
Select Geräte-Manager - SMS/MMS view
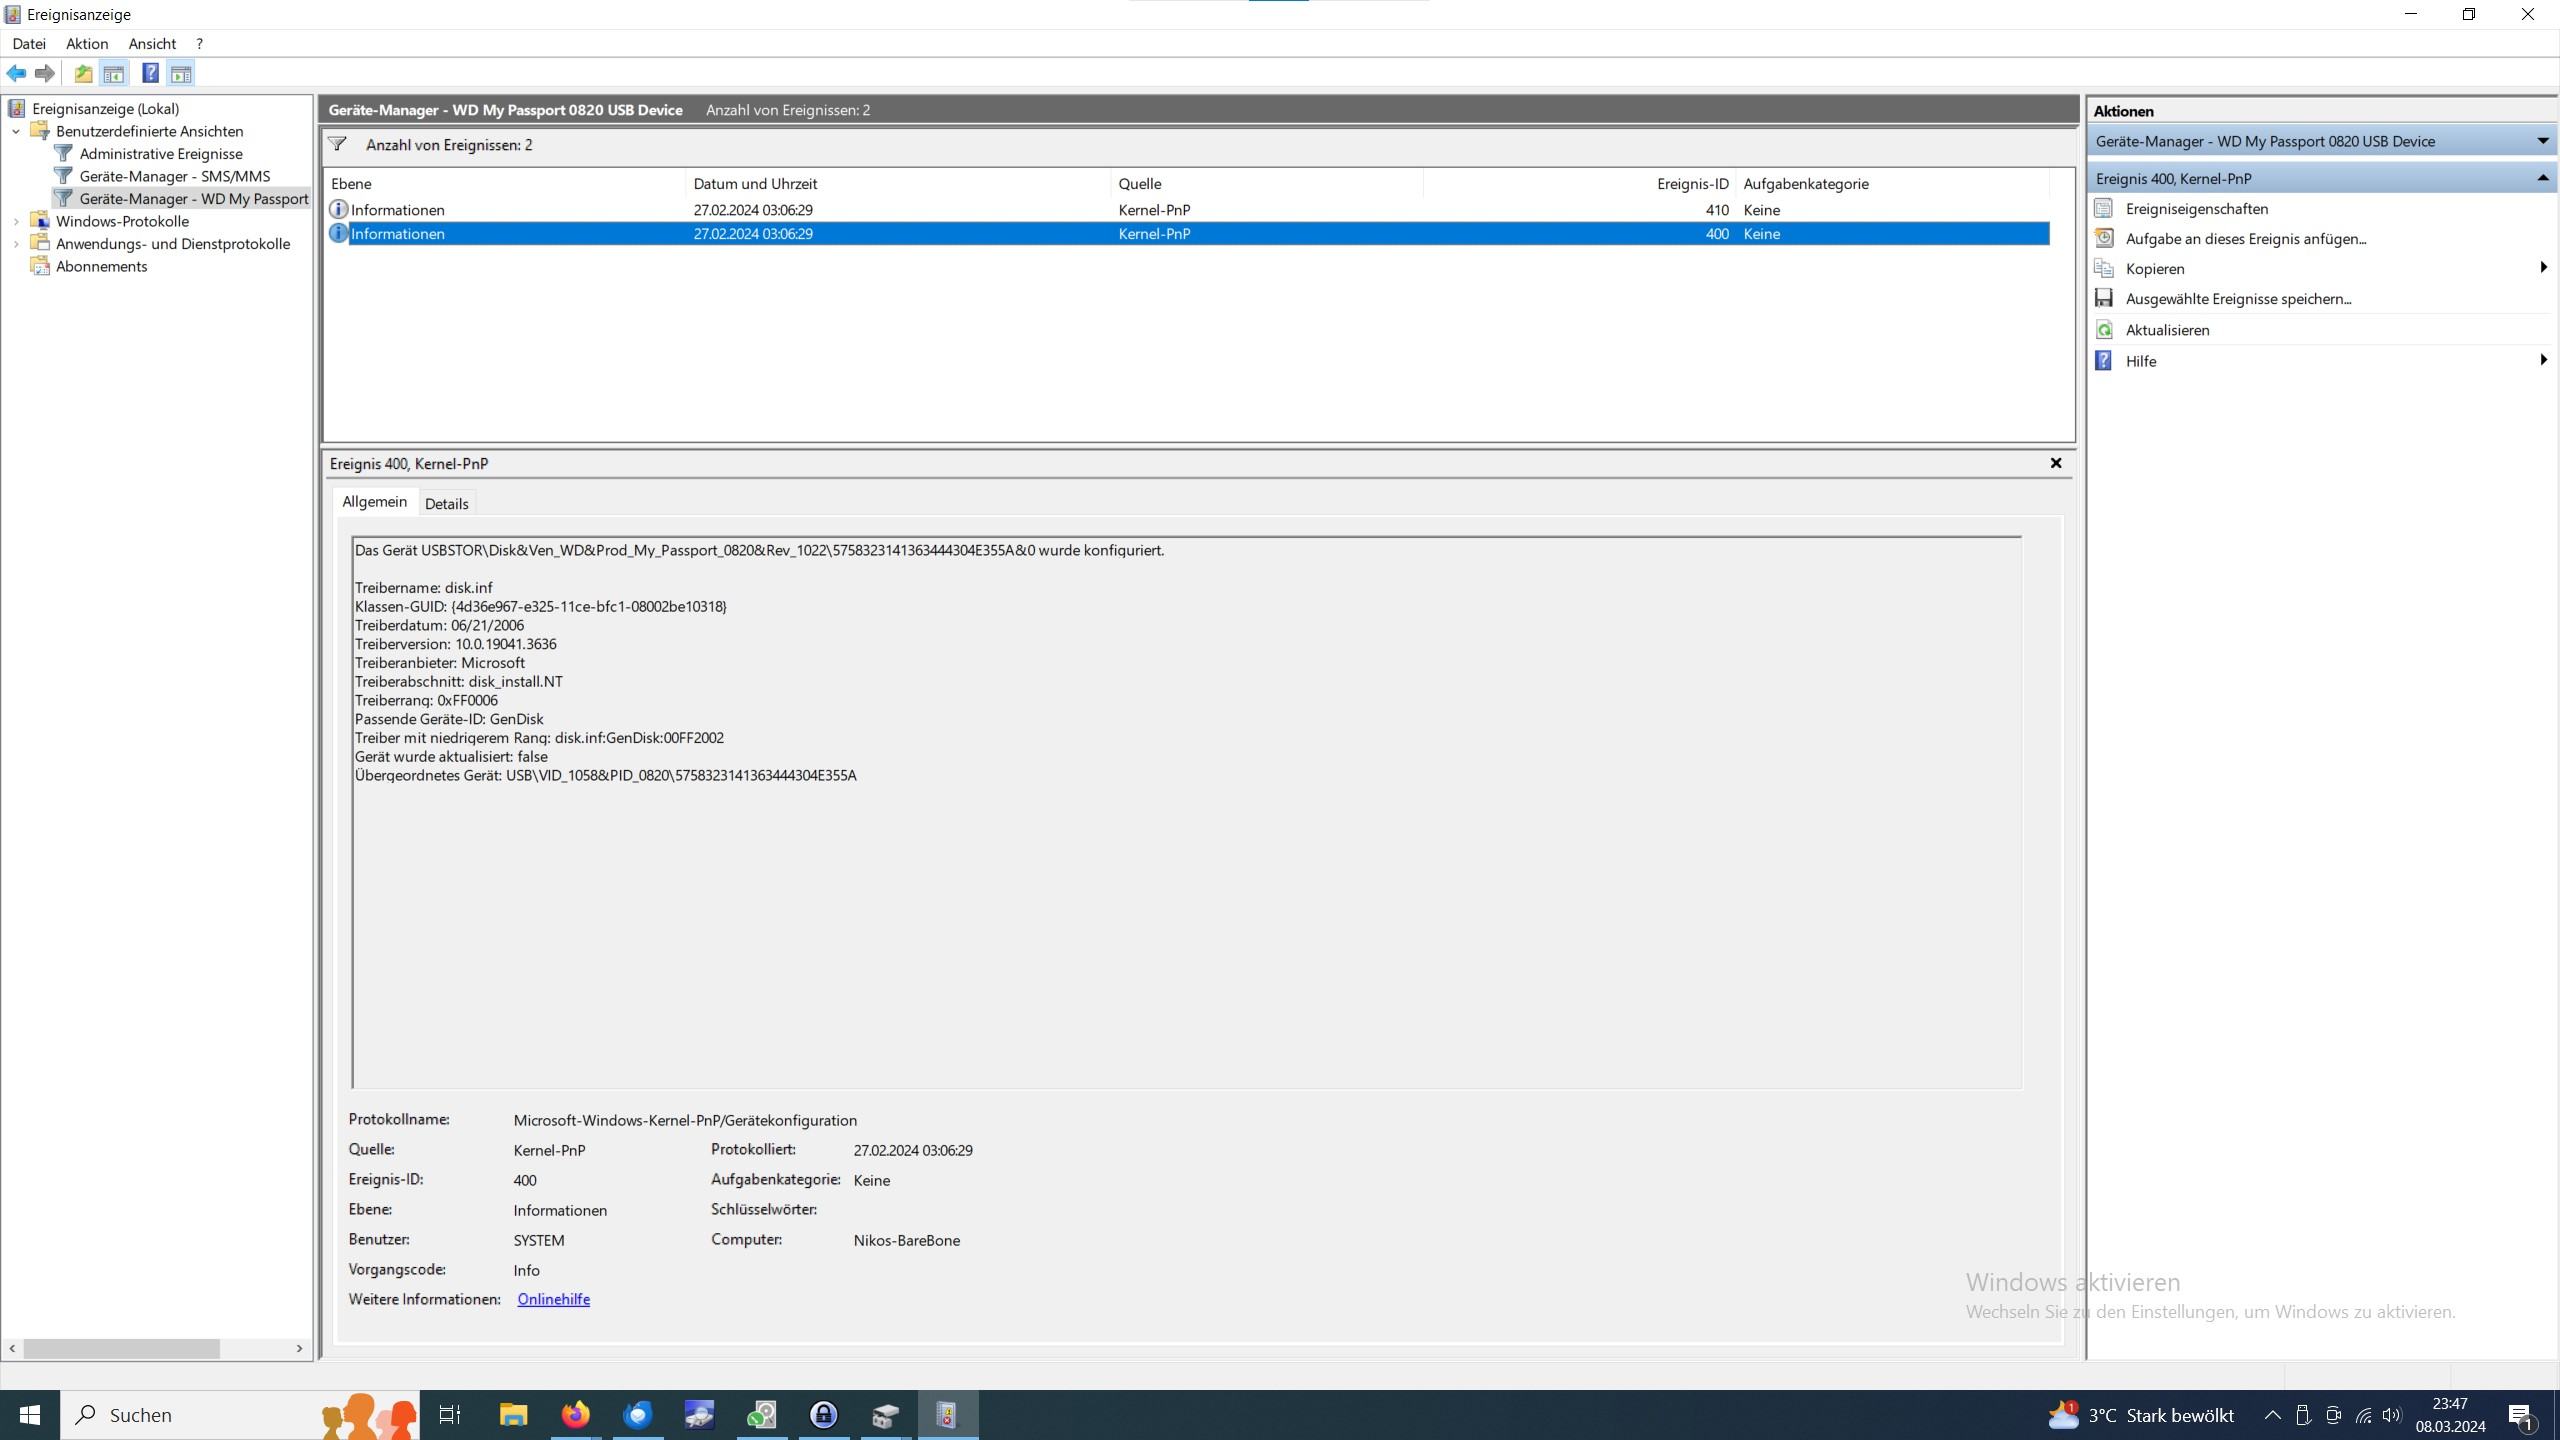(x=175, y=176)
